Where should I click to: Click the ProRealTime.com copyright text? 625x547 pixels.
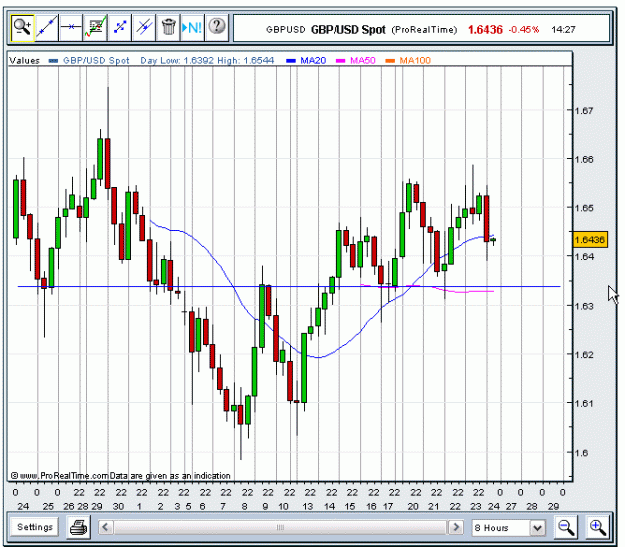[x=120, y=476]
